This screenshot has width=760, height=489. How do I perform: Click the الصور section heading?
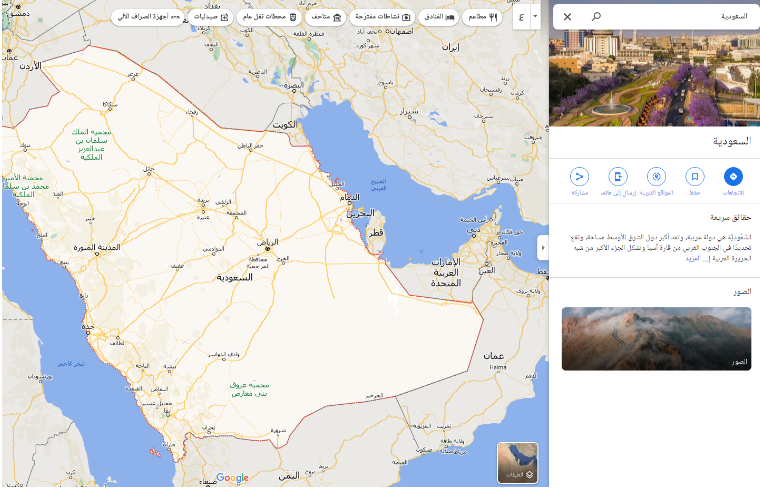pos(742,291)
